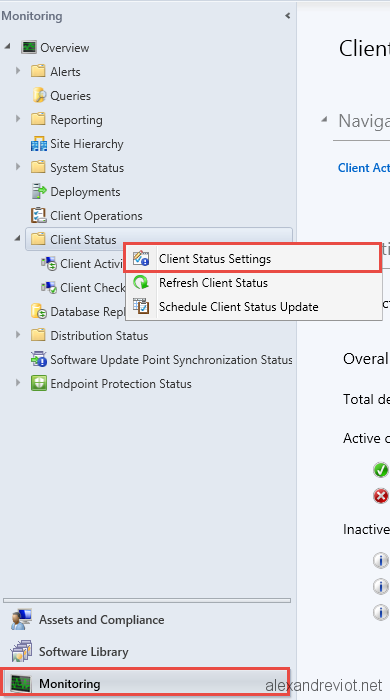Click the Schedule Client Status Update icon
This screenshot has height=700, width=390.
(141, 307)
